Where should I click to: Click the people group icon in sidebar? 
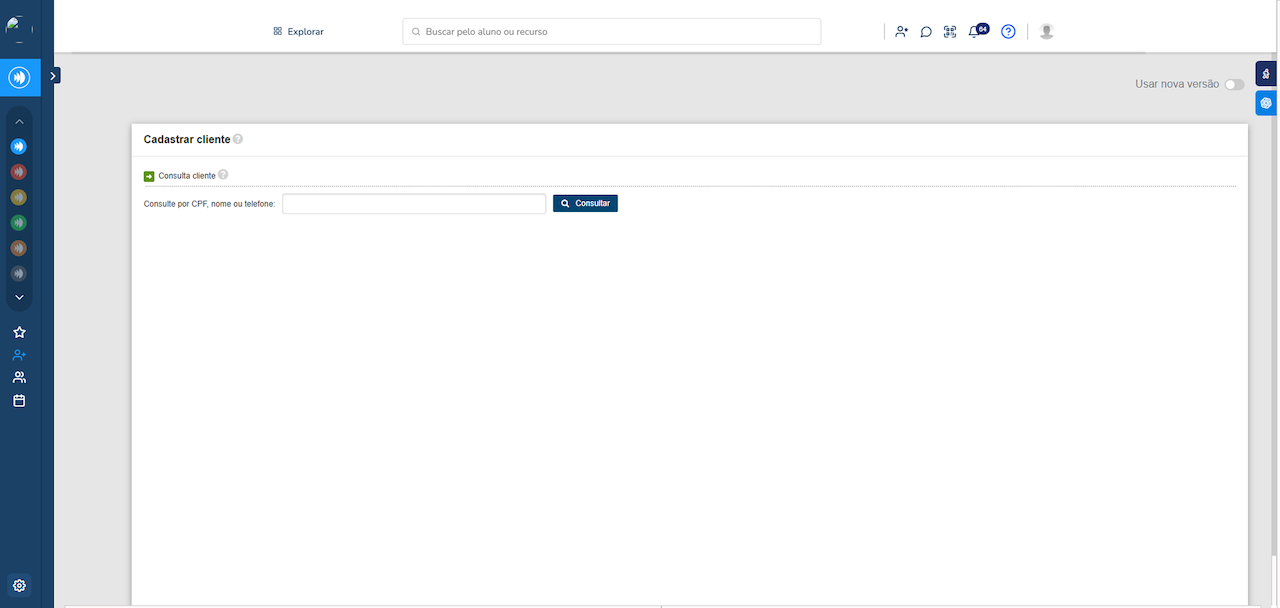19,378
